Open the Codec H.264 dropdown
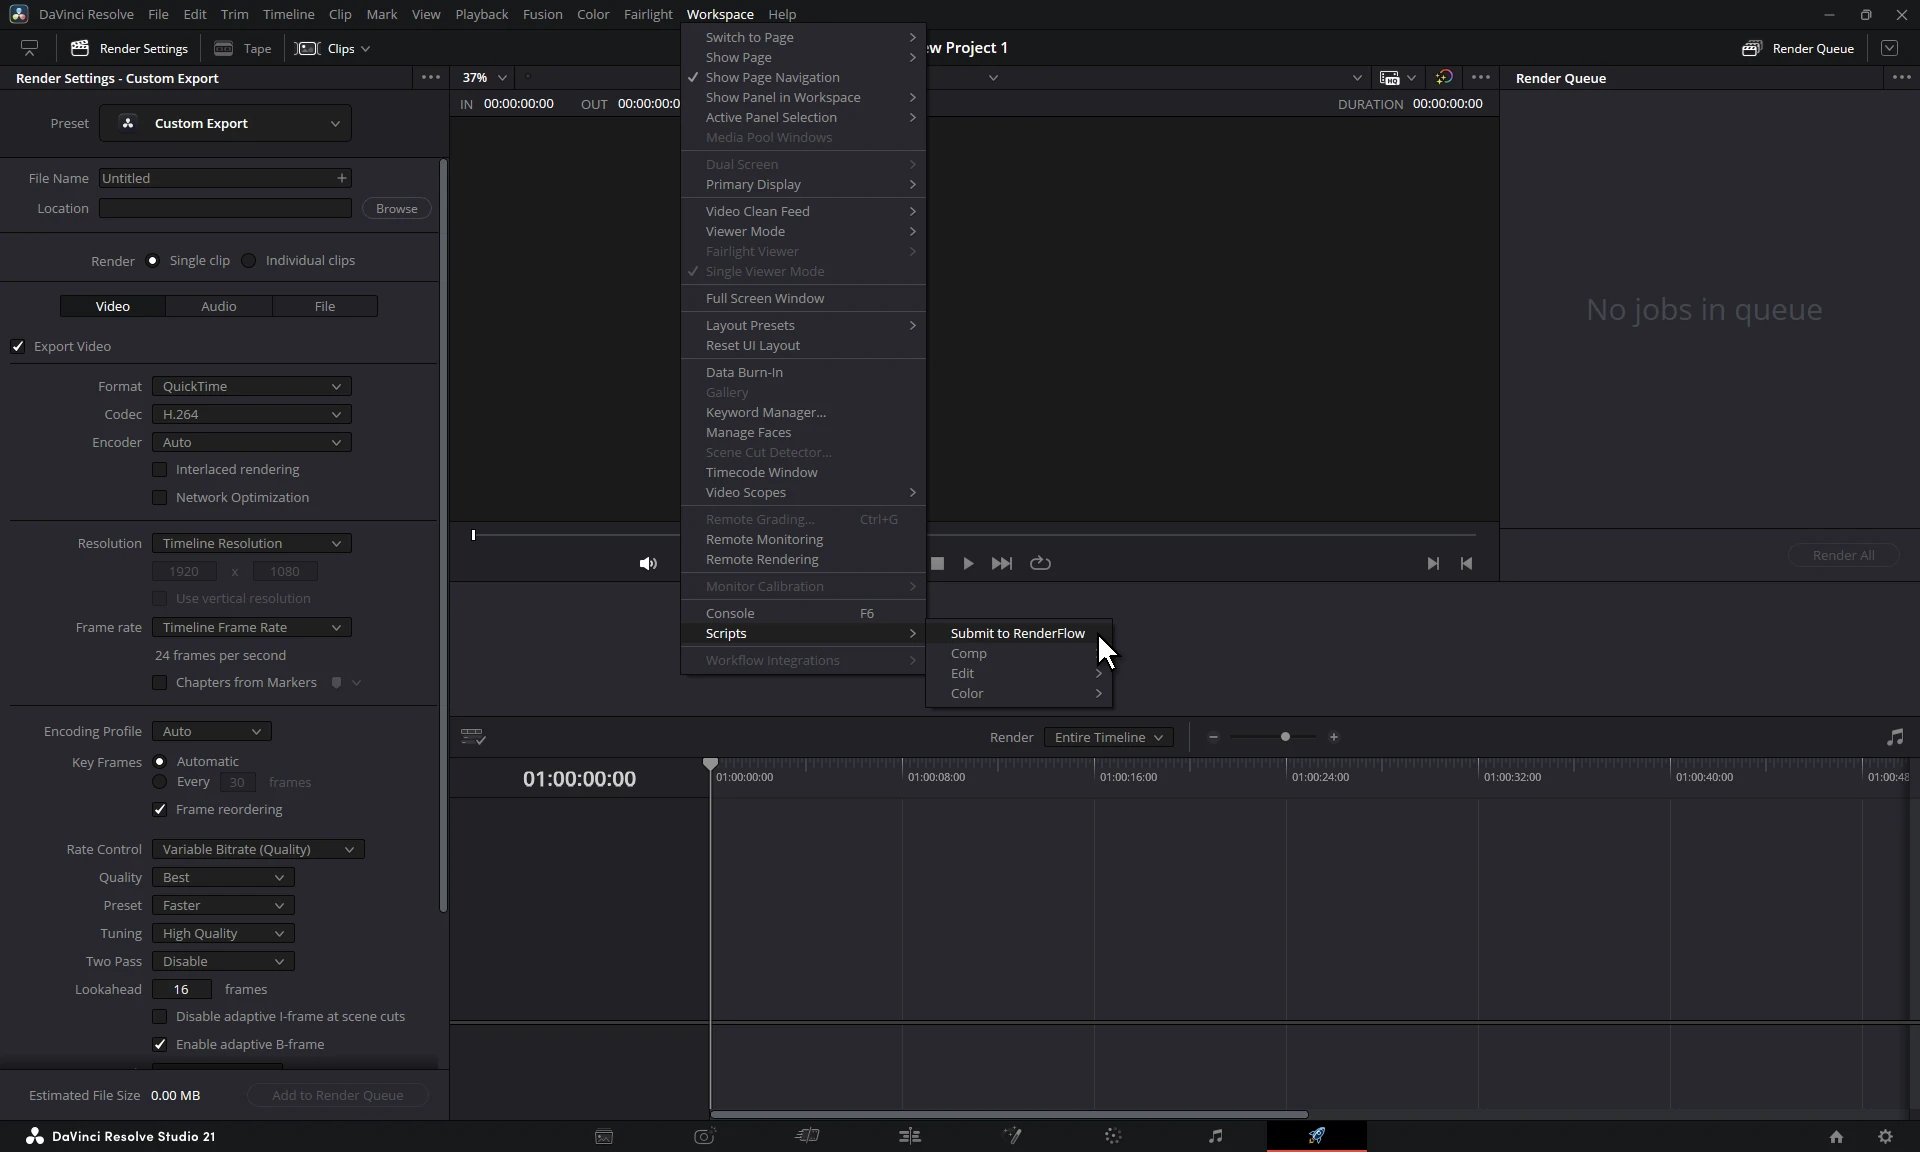The image size is (1920, 1152). click(x=251, y=414)
